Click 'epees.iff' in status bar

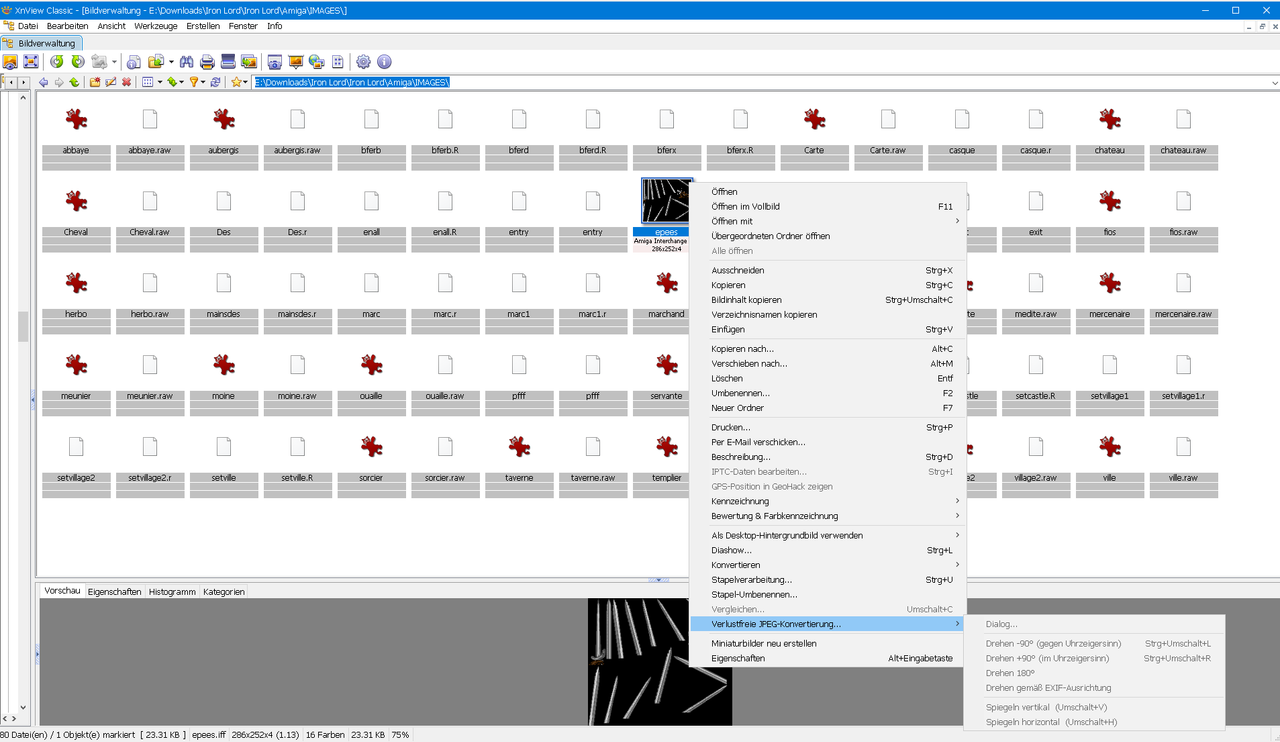click(211, 734)
